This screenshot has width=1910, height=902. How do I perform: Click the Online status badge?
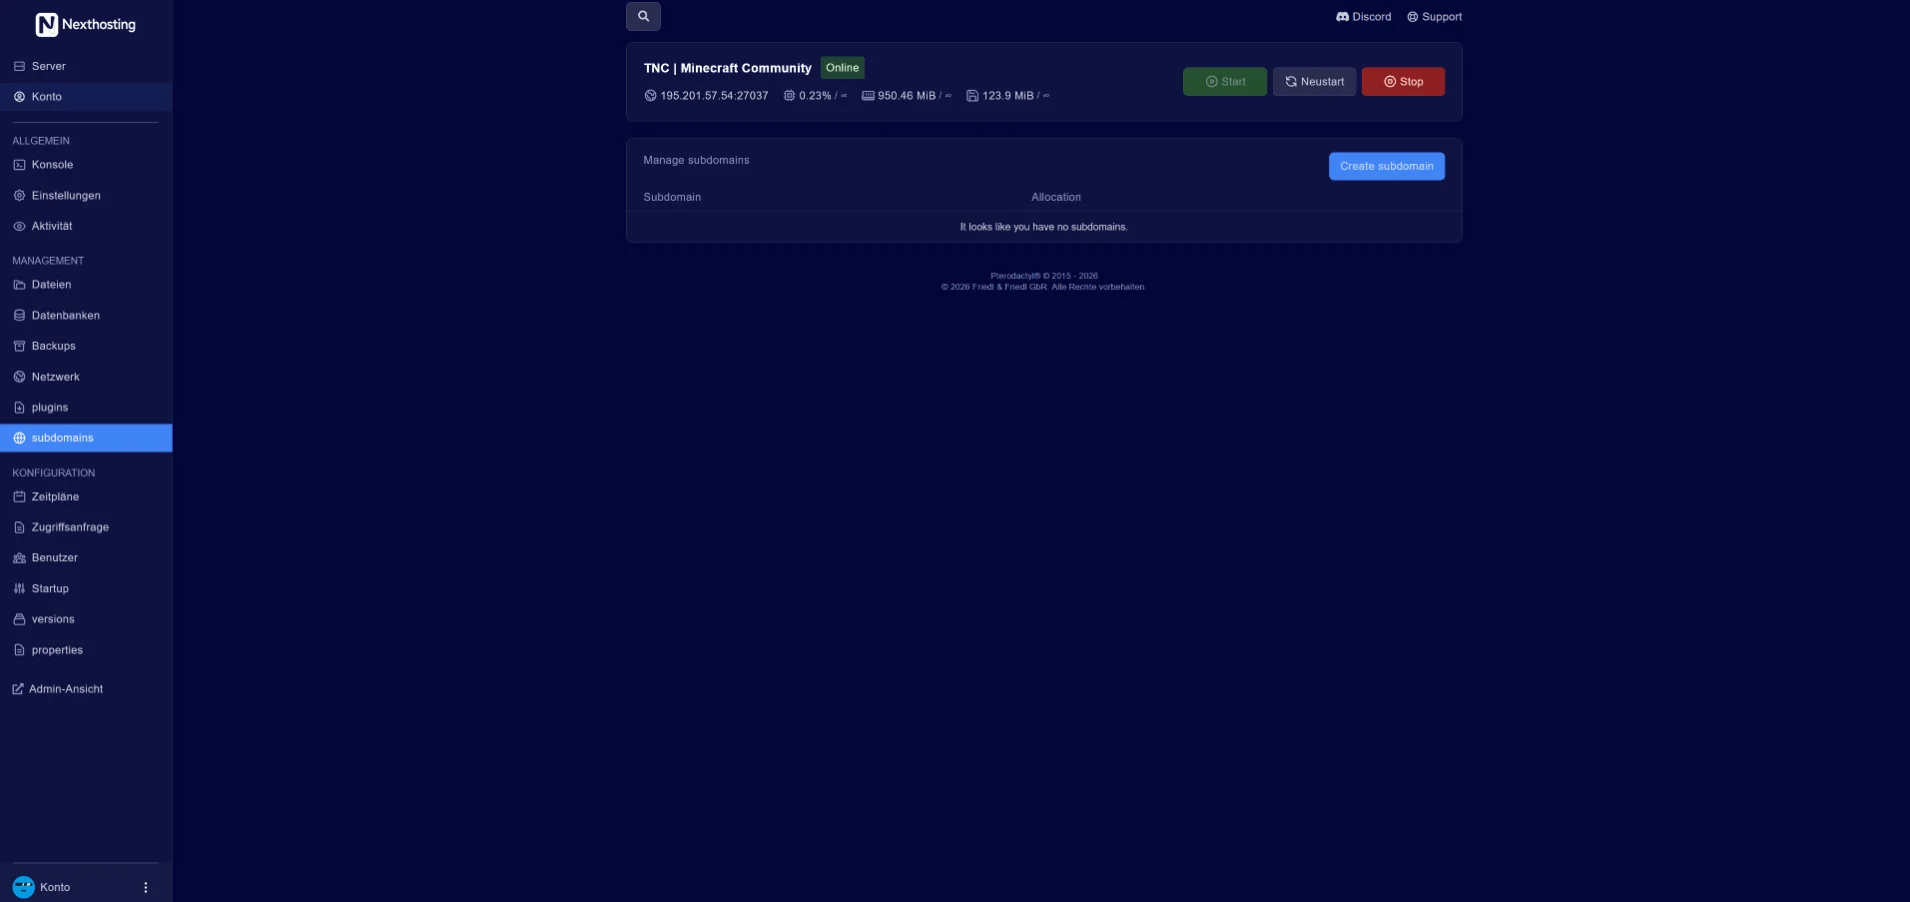tap(842, 68)
